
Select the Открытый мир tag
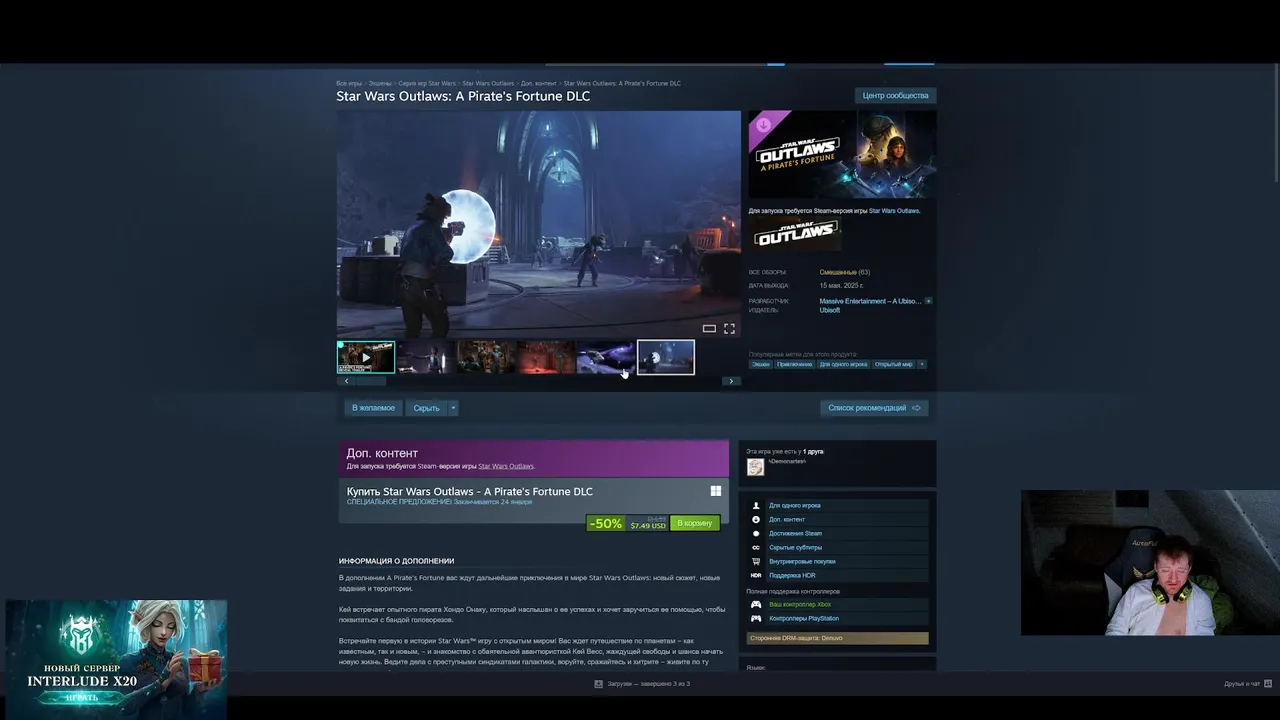point(893,364)
